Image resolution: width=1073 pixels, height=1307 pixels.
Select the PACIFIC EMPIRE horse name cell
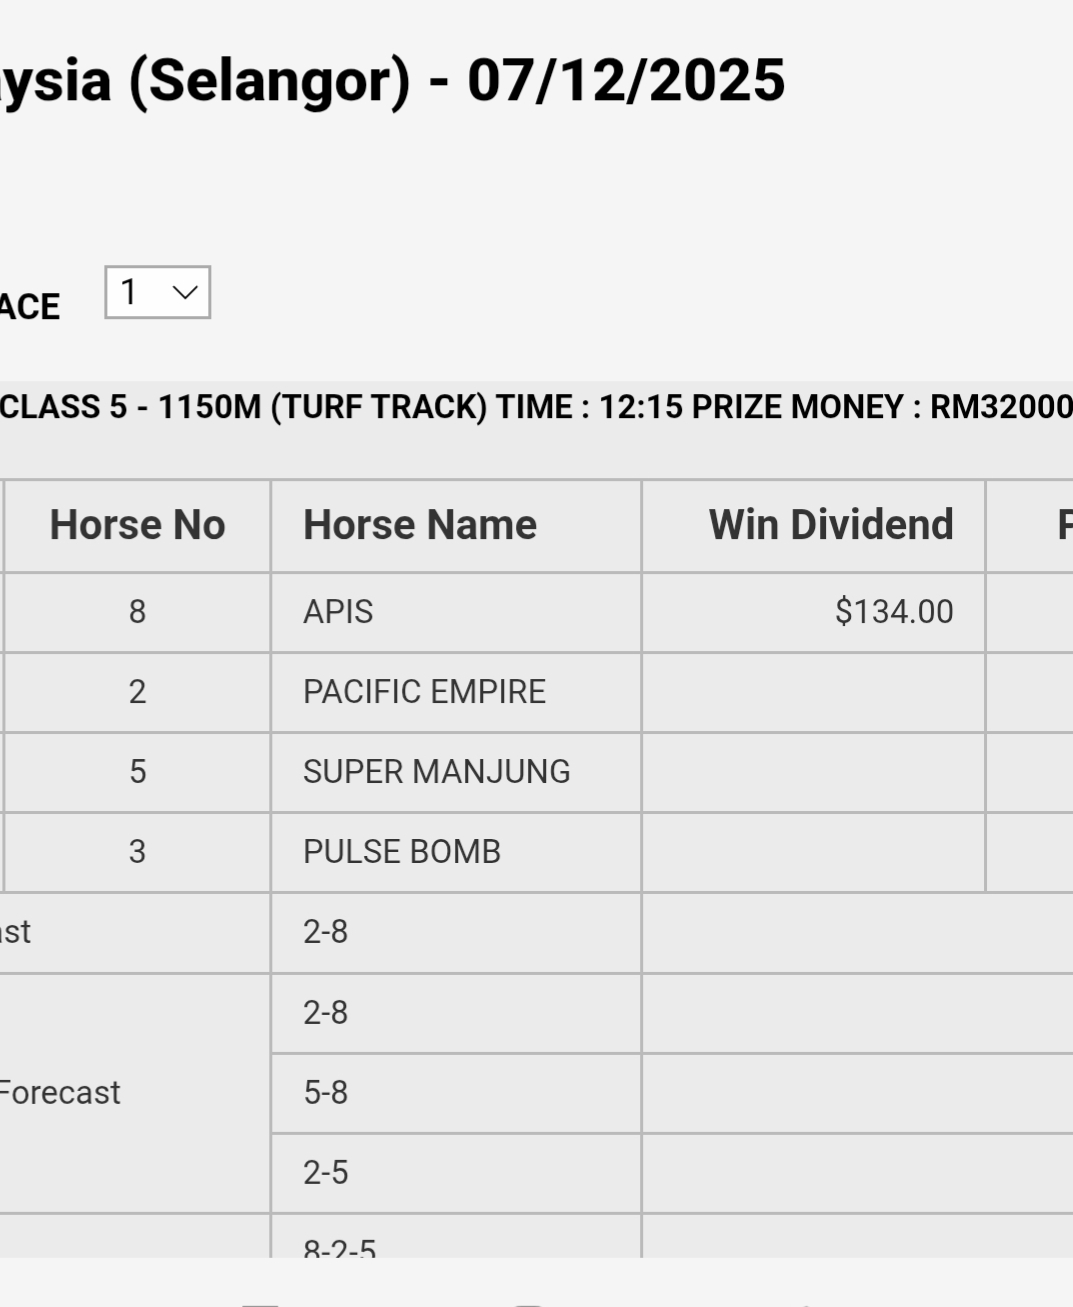click(424, 692)
